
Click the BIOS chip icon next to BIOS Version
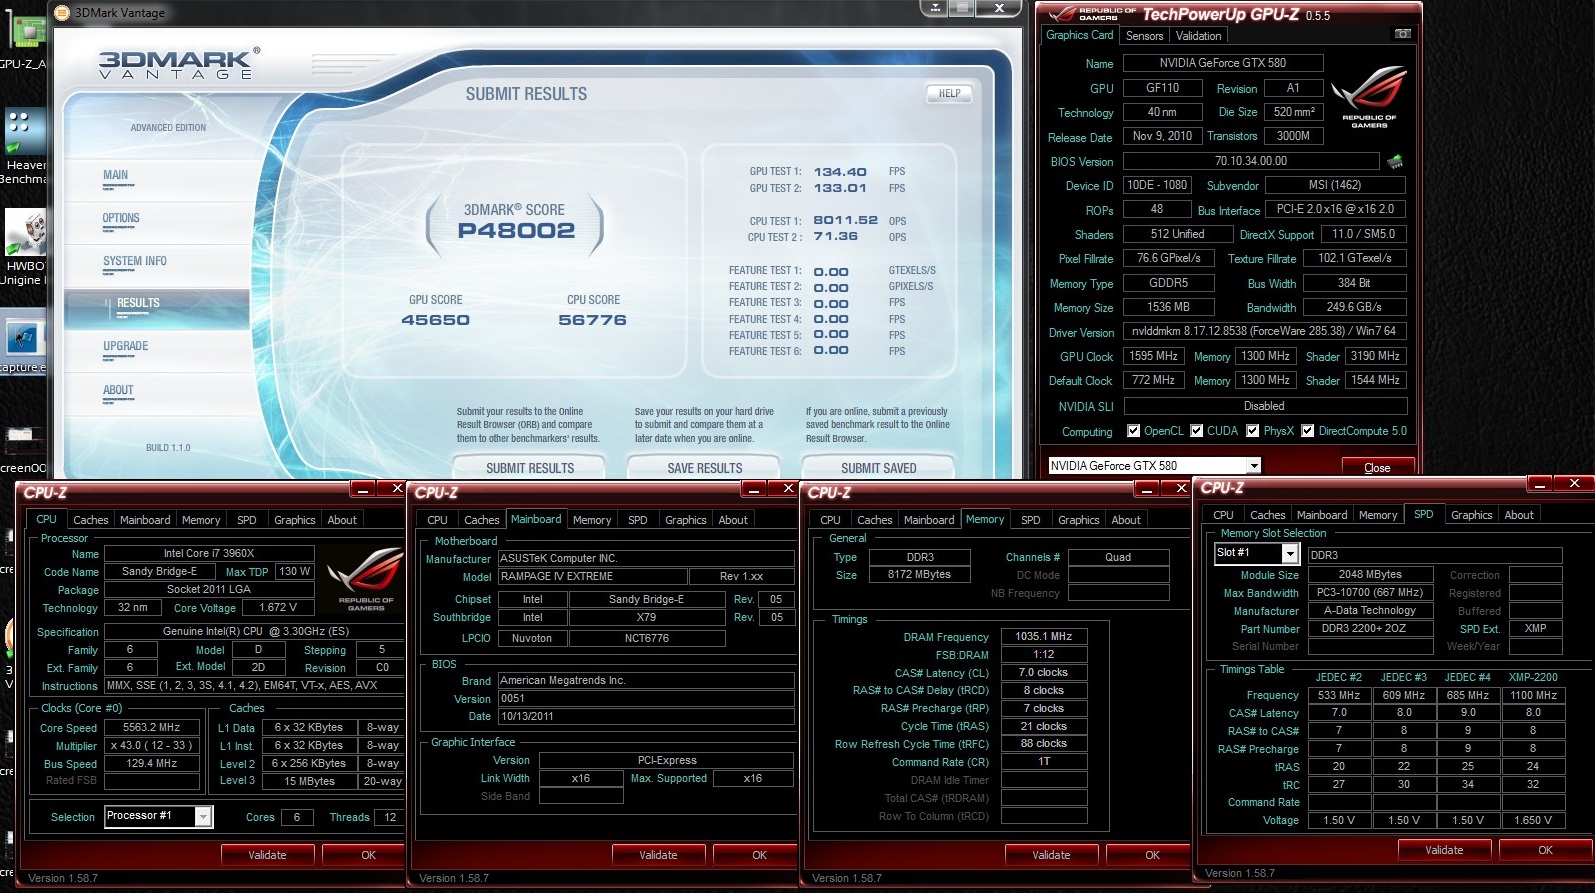click(1395, 161)
